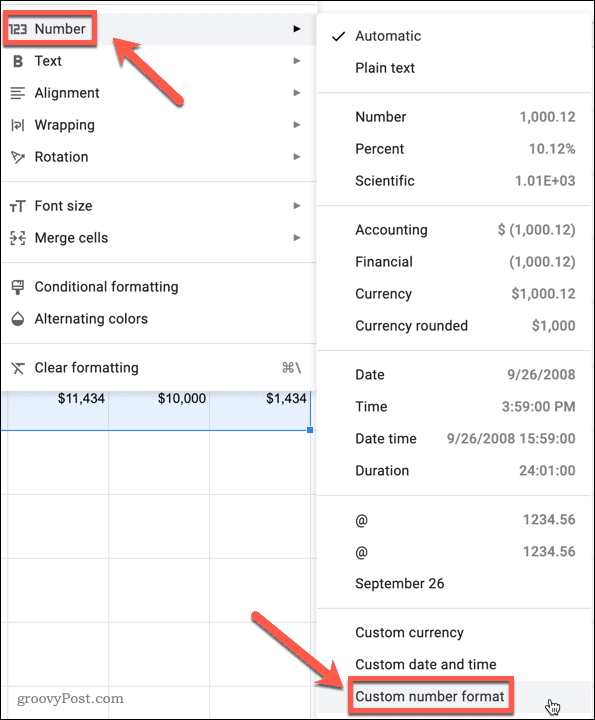Click the Rotation icon
This screenshot has width=595, height=720.
18,157
